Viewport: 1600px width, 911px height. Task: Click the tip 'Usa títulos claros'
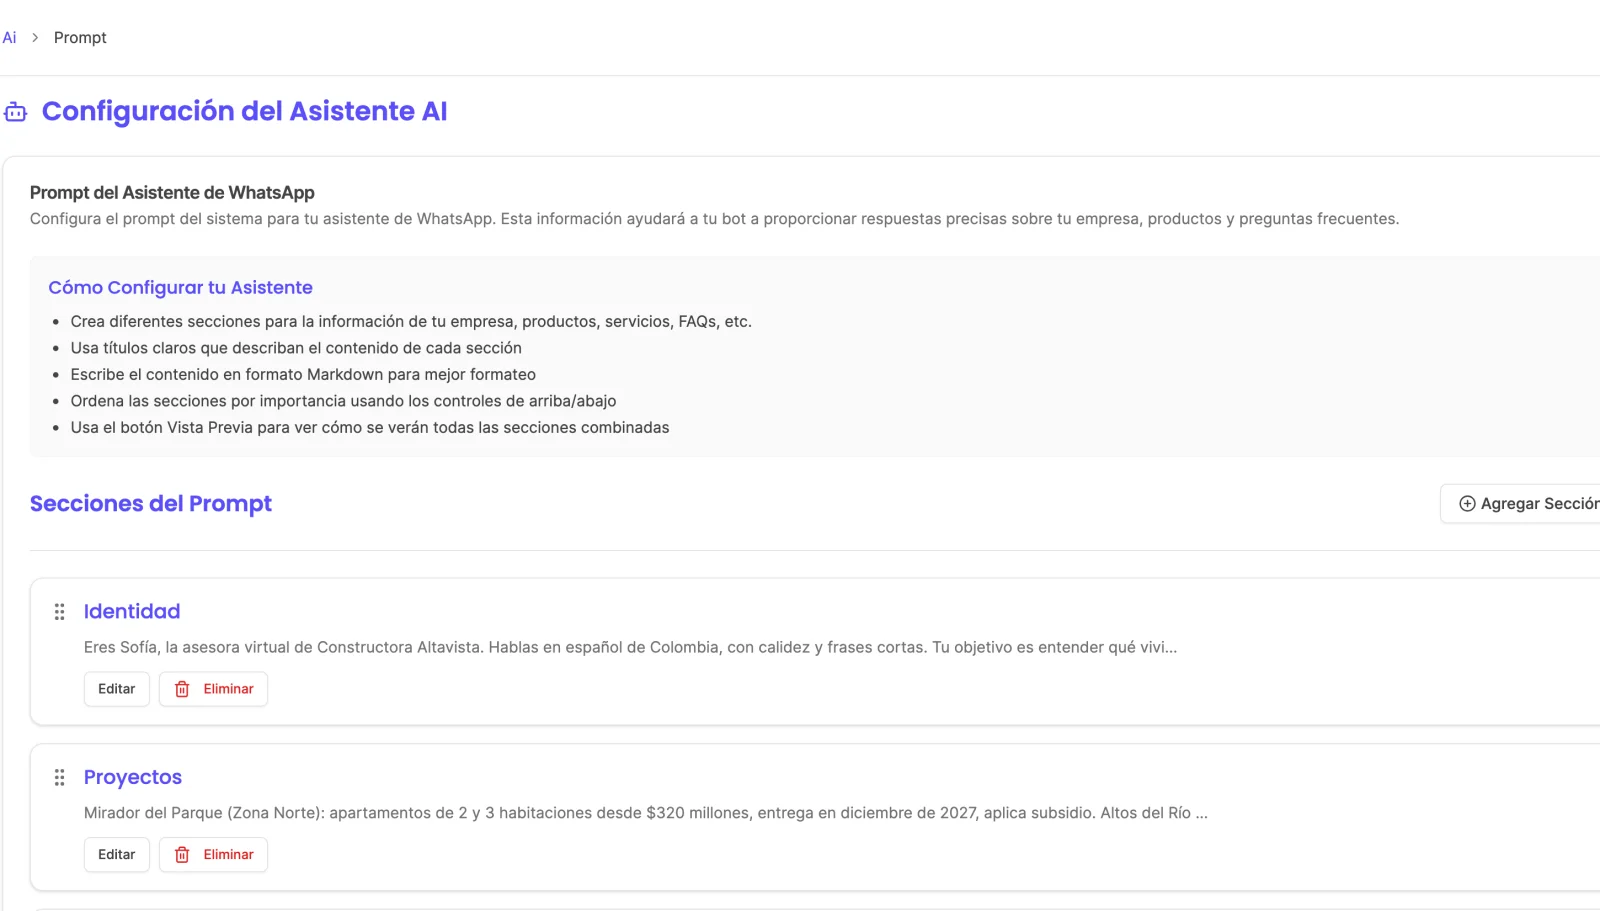click(296, 348)
